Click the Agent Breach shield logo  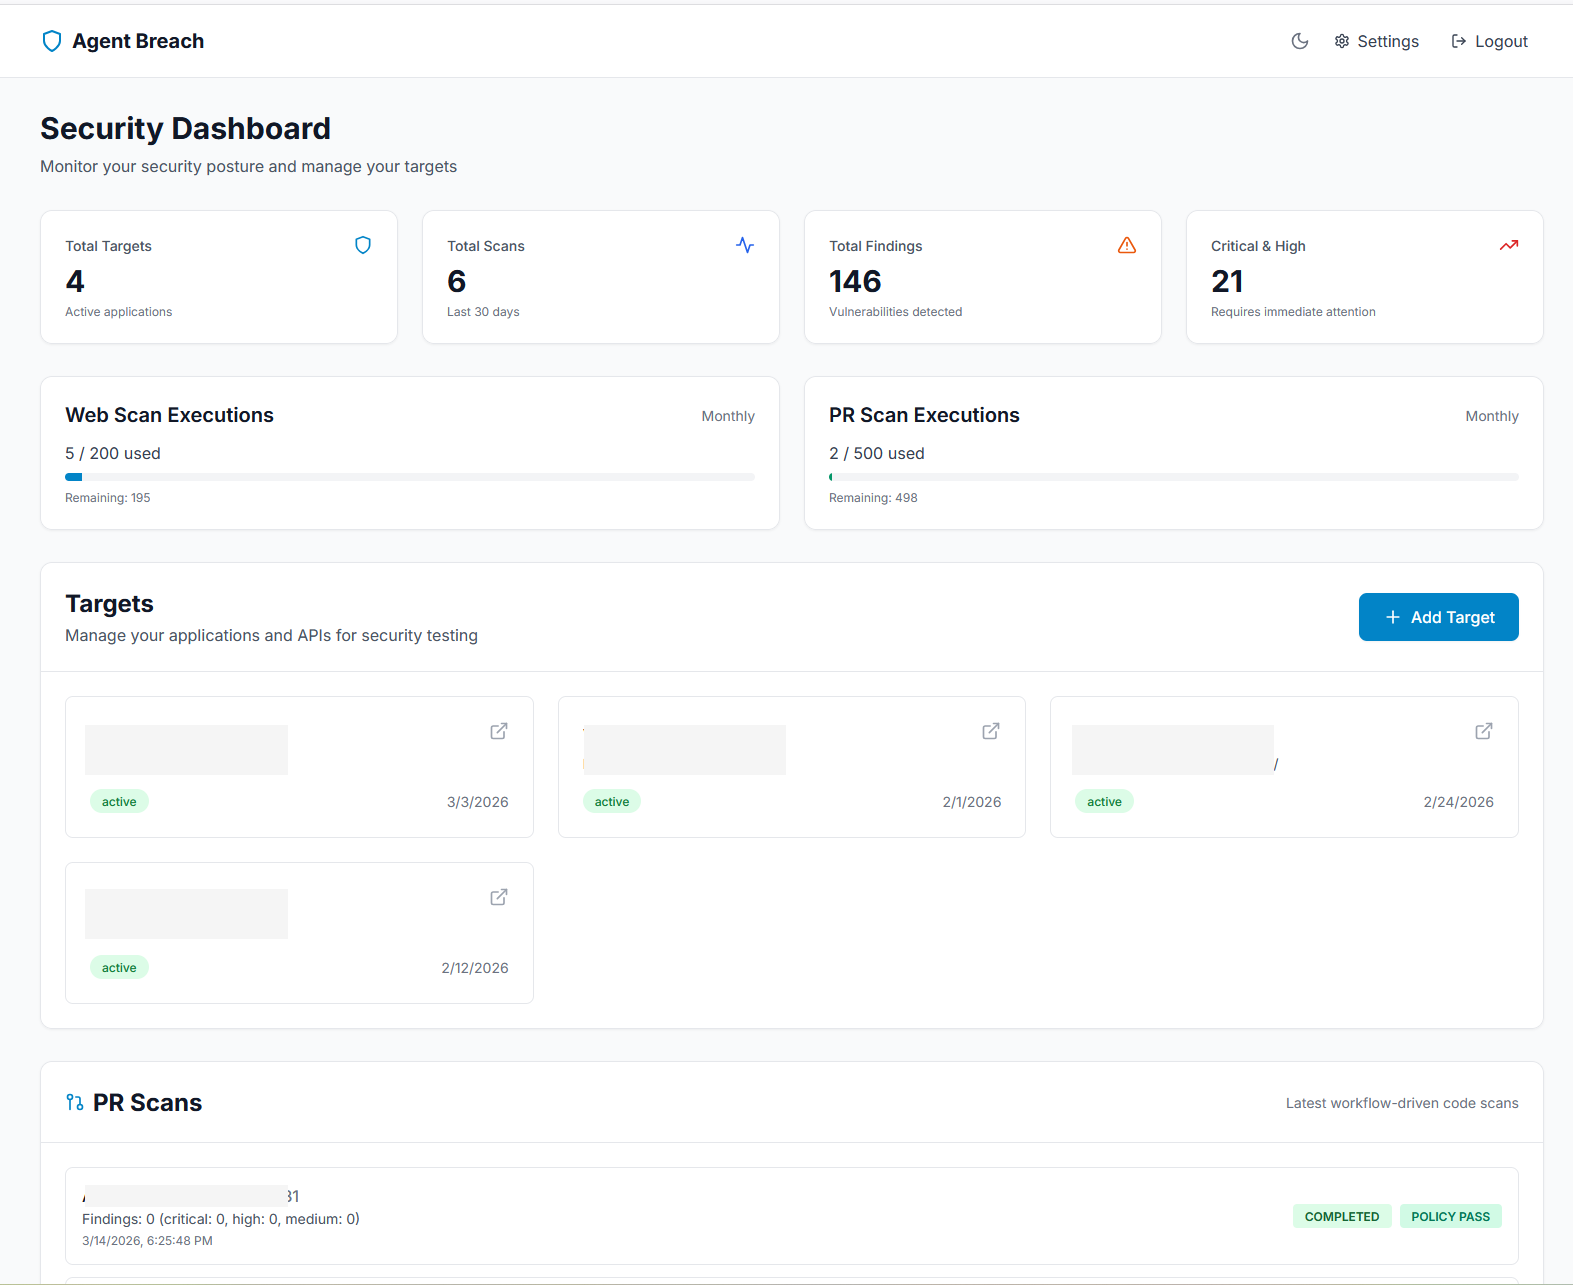click(52, 41)
